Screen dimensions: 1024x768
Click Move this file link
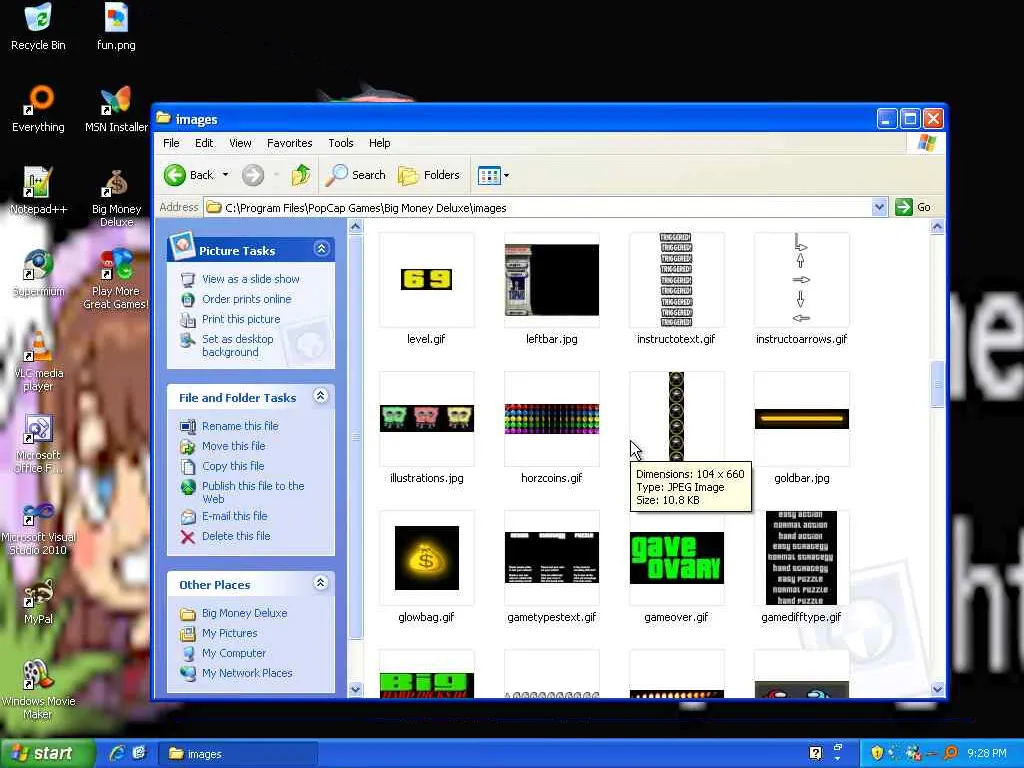tap(234, 446)
